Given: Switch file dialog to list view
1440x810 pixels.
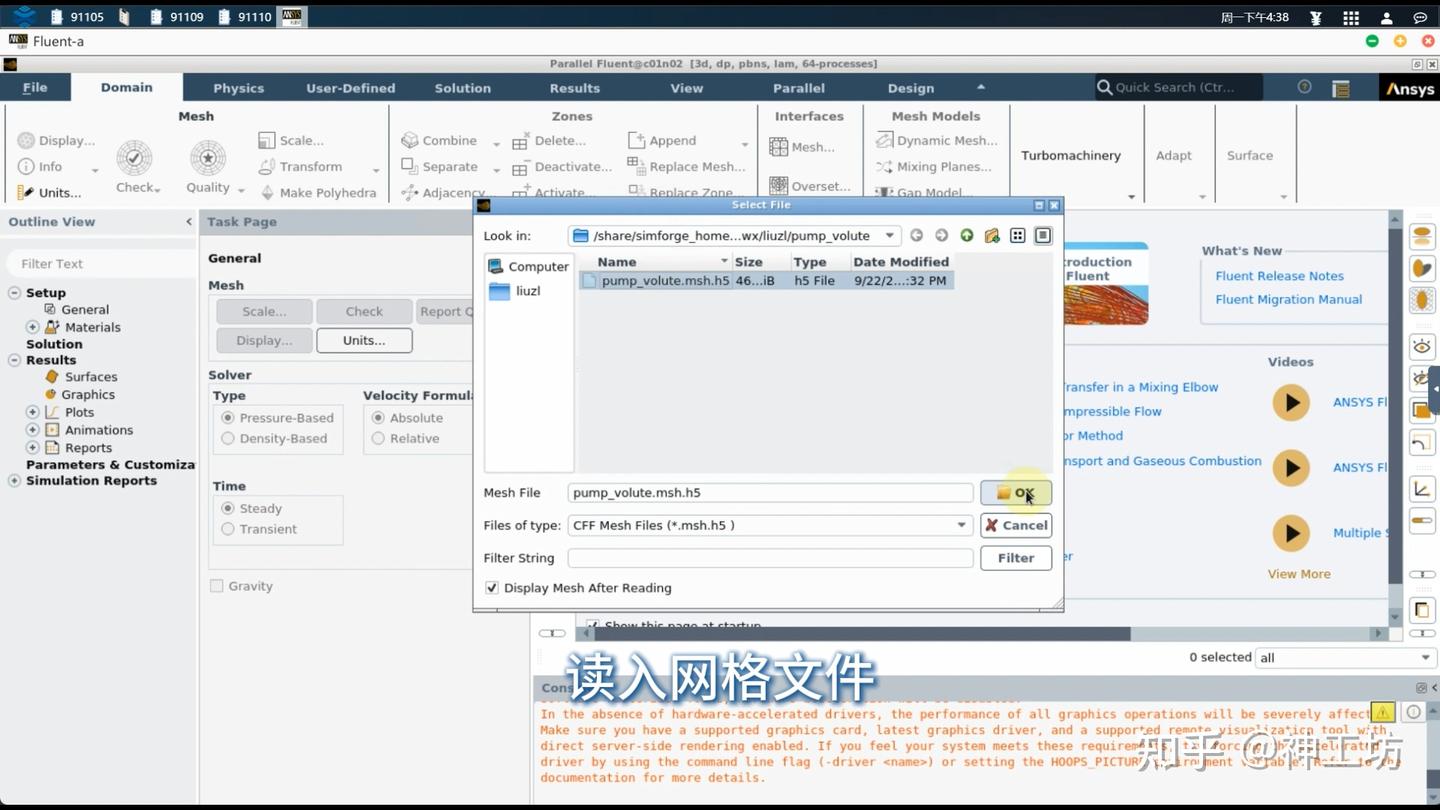Looking at the screenshot, I should coord(1018,236).
